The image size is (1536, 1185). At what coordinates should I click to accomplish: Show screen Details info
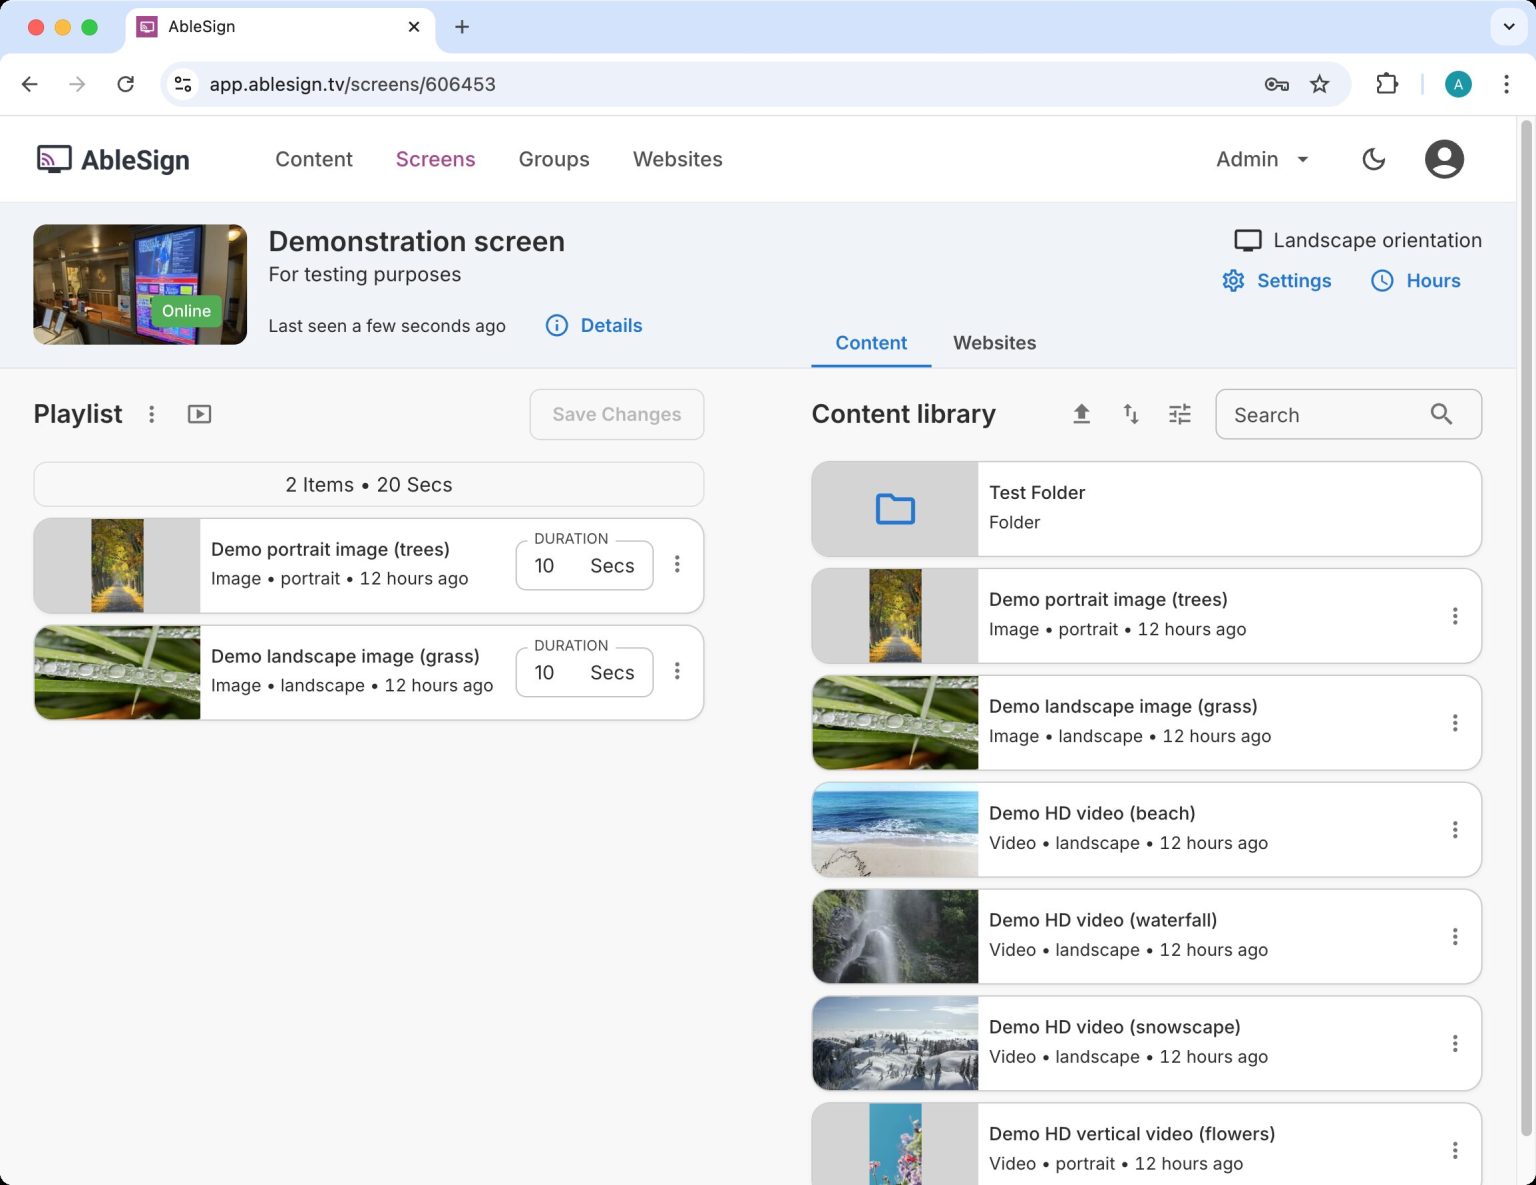[594, 325]
